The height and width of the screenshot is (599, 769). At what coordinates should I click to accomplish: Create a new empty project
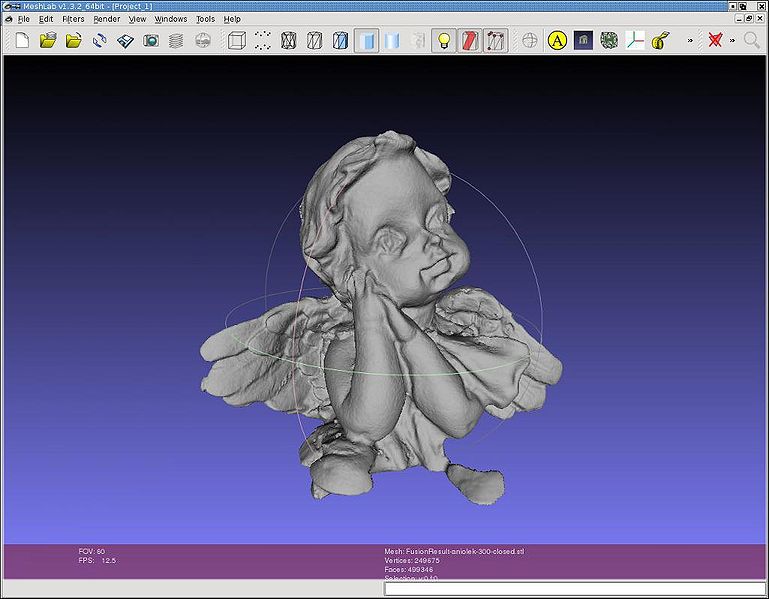pyautogui.click(x=22, y=40)
